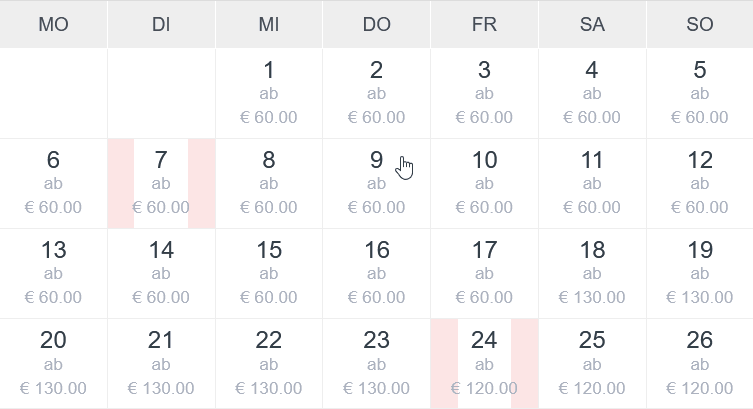This screenshot has width=753, height=409.
Task: Choose day 18 priced € 130.00
Action: pyautogui.click(x=592, y=273)
